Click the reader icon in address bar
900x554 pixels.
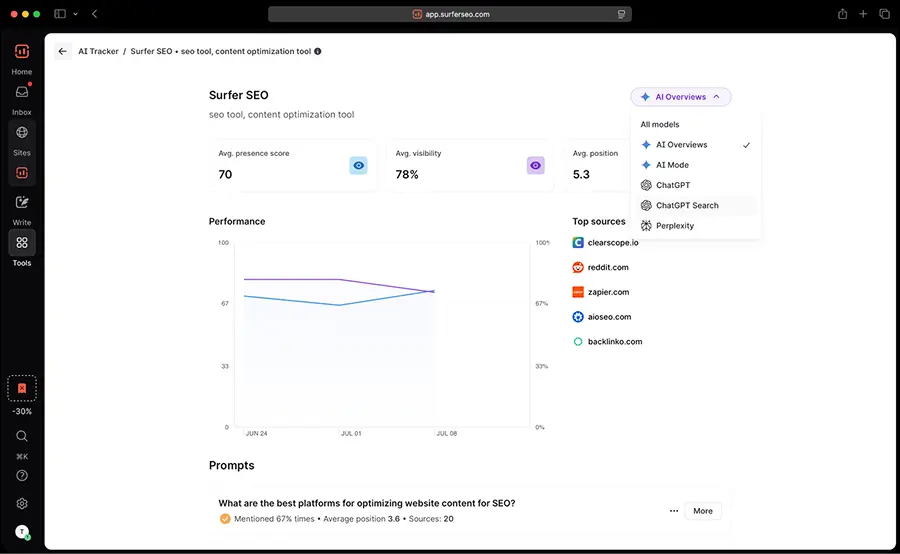(x=621, y=14)
